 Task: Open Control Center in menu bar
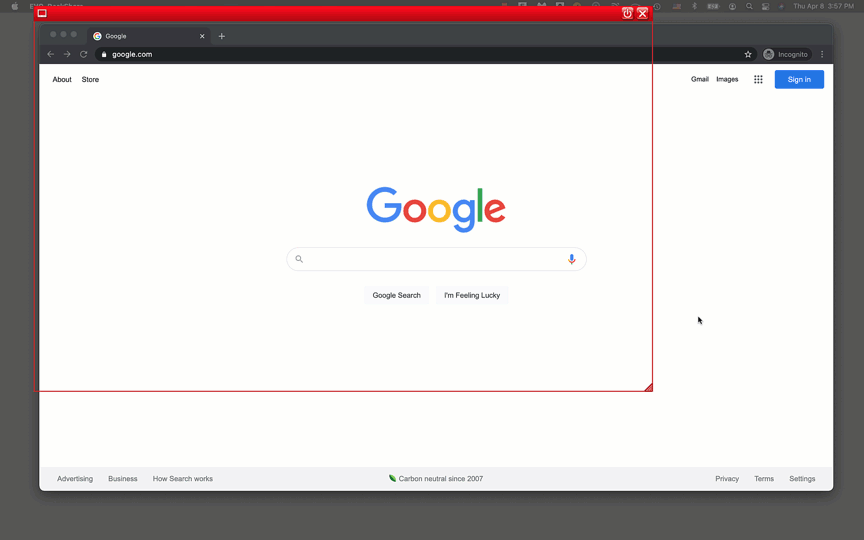tap(765, 6)
